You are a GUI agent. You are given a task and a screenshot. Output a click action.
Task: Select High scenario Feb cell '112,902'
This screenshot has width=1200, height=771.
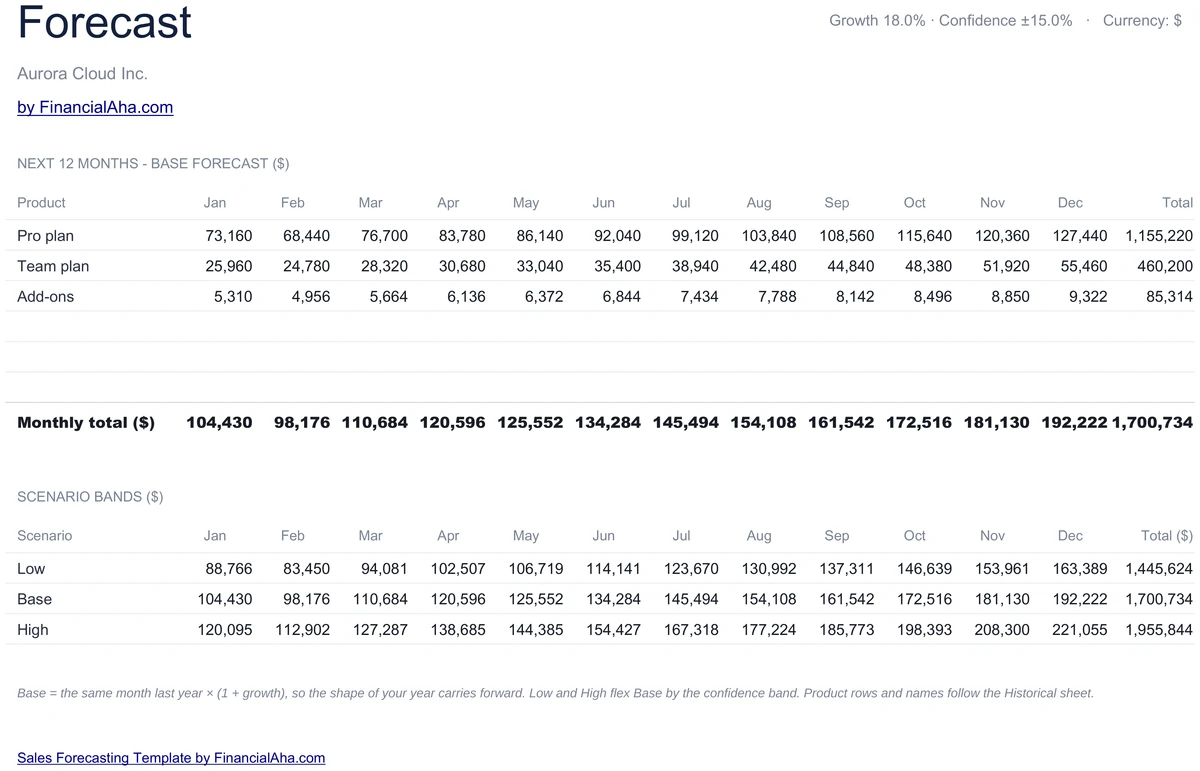coord(303,630)
